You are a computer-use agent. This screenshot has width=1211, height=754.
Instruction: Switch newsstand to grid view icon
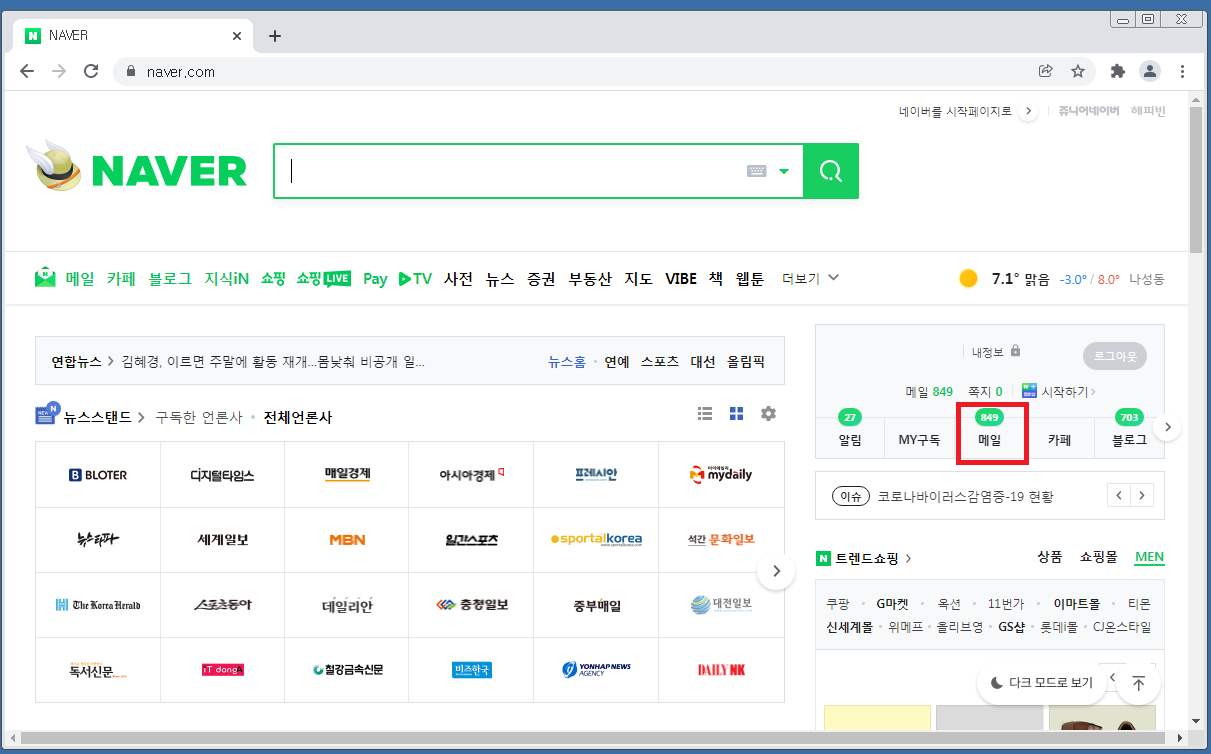point(737,414)
